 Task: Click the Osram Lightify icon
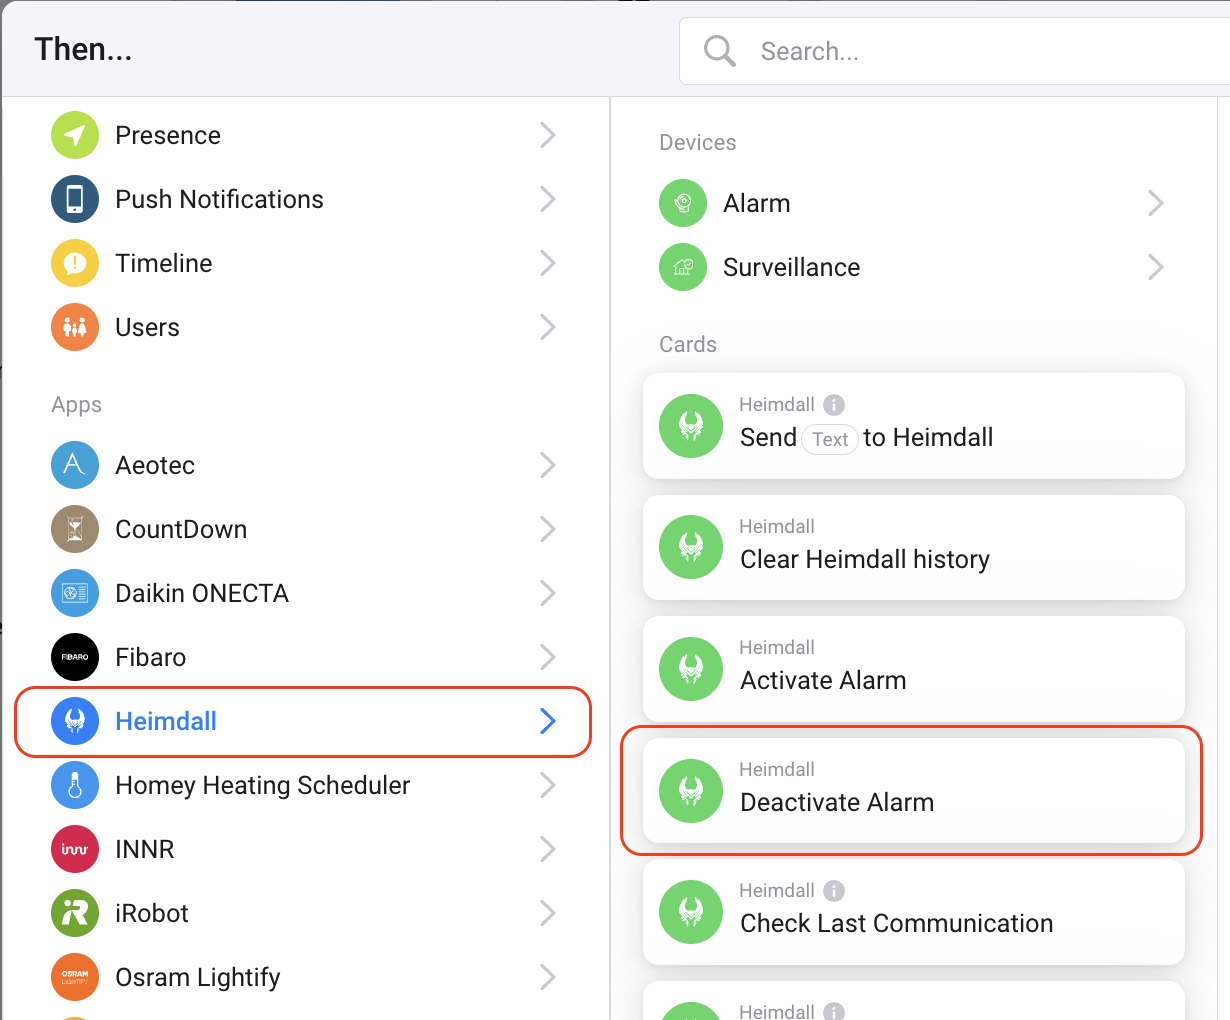pos(75,977)
